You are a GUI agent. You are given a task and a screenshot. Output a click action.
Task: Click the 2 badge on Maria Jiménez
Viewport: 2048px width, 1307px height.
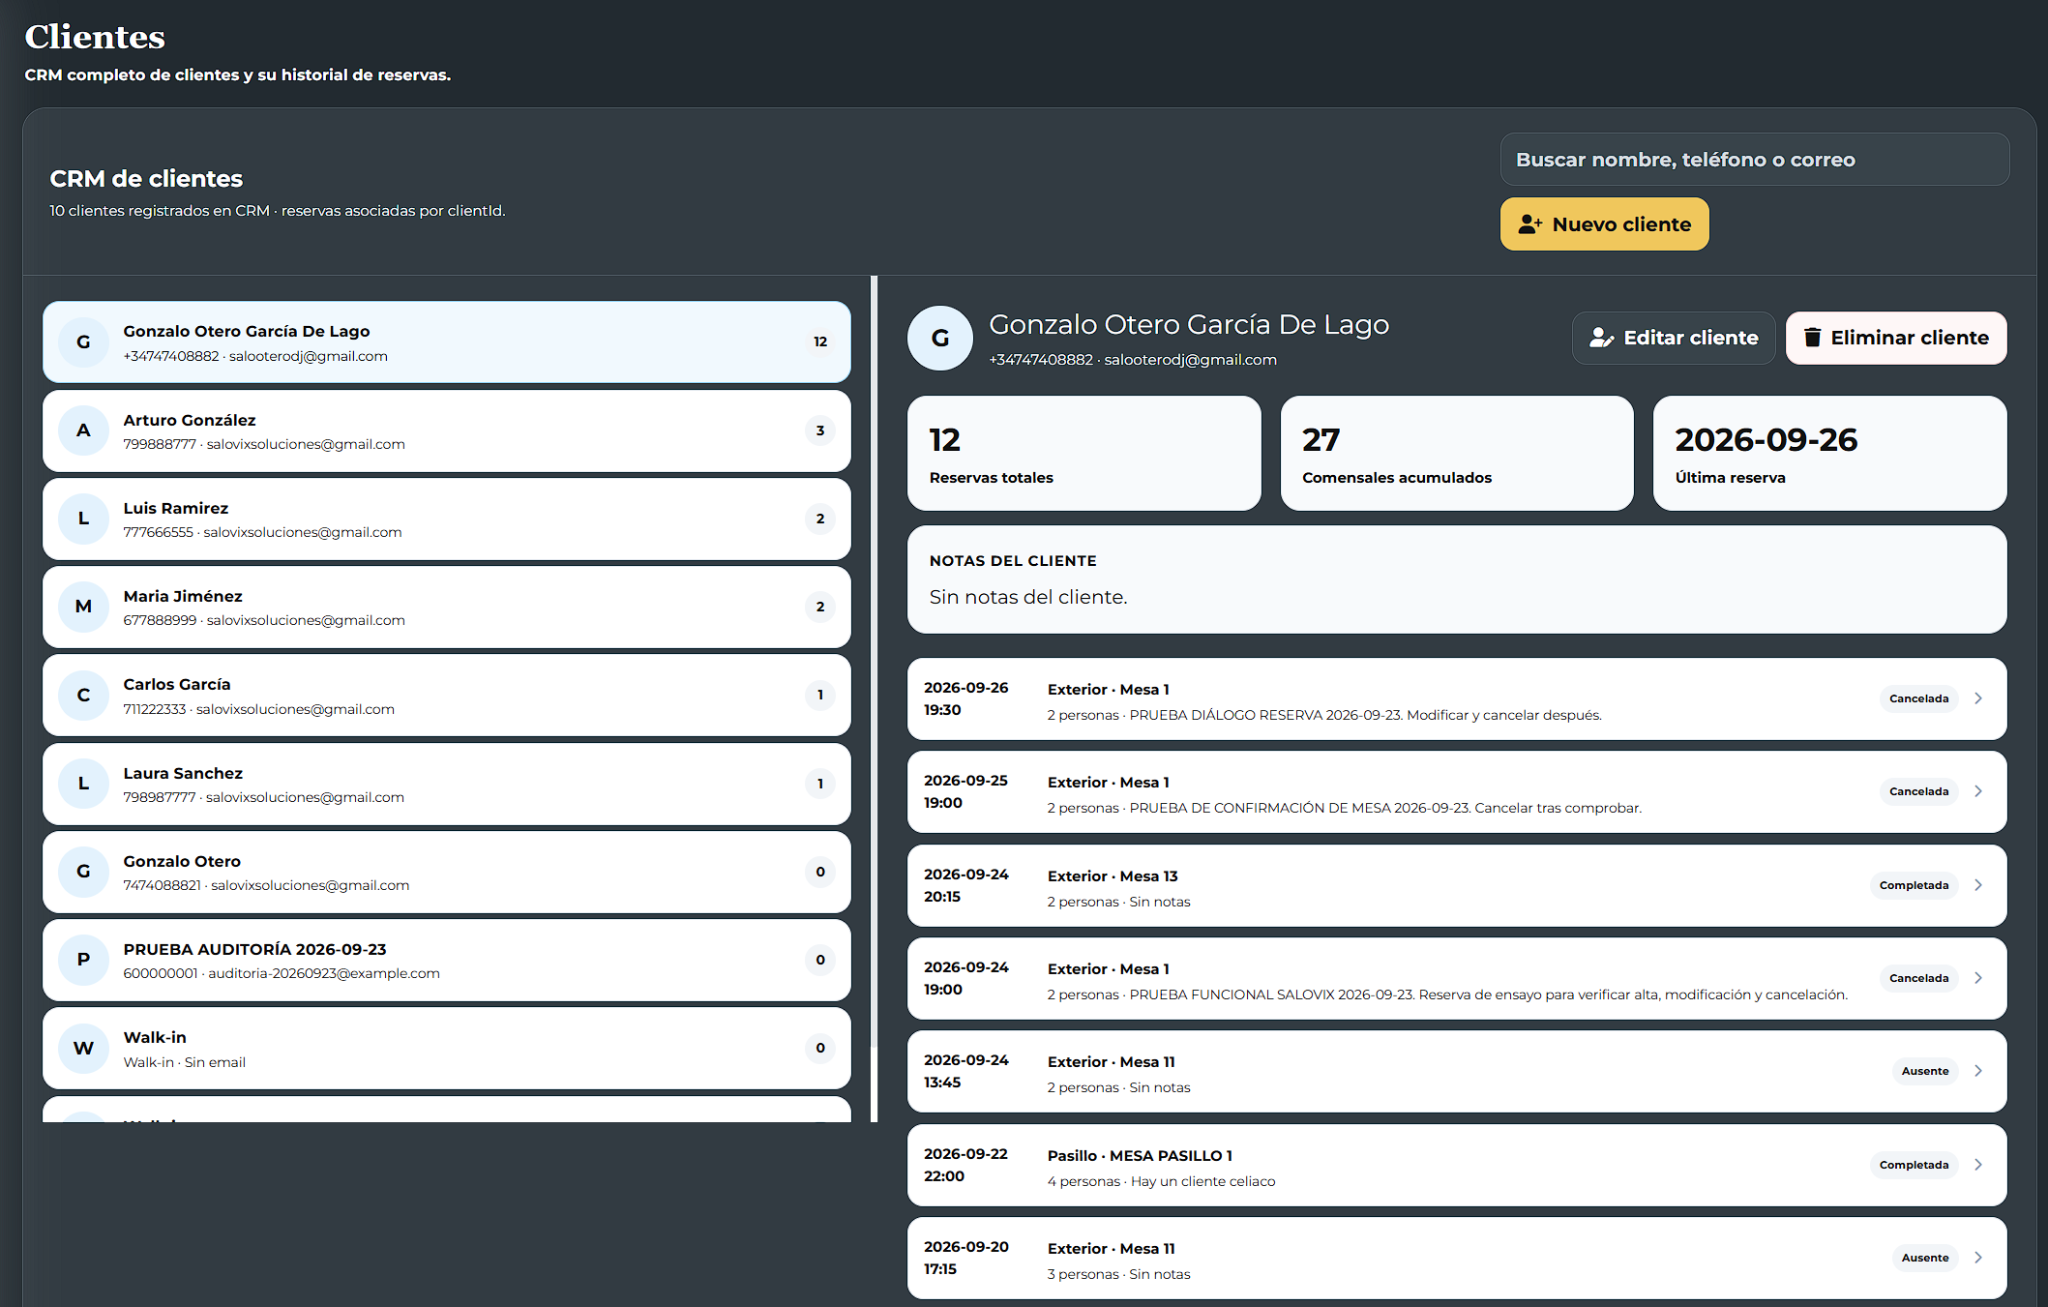tap(820, 607)
